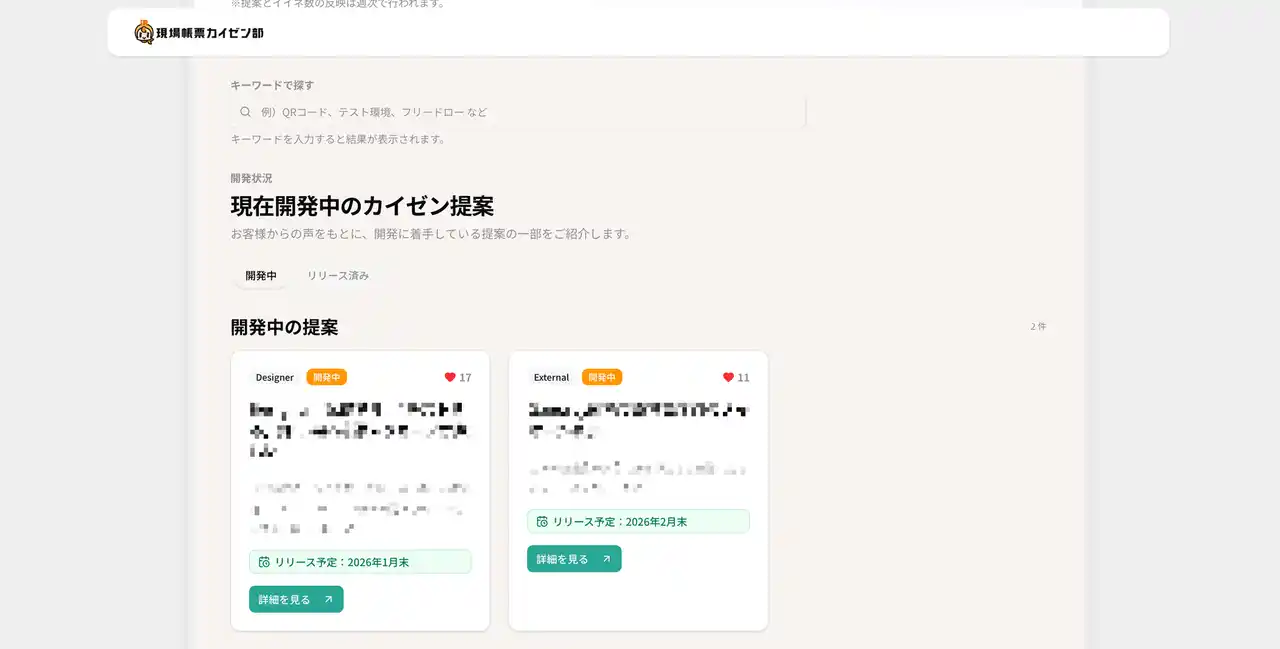1280x649 pixels.
Task: Click the External category tag
Action: pyautogui.click(x=551, y=377)
